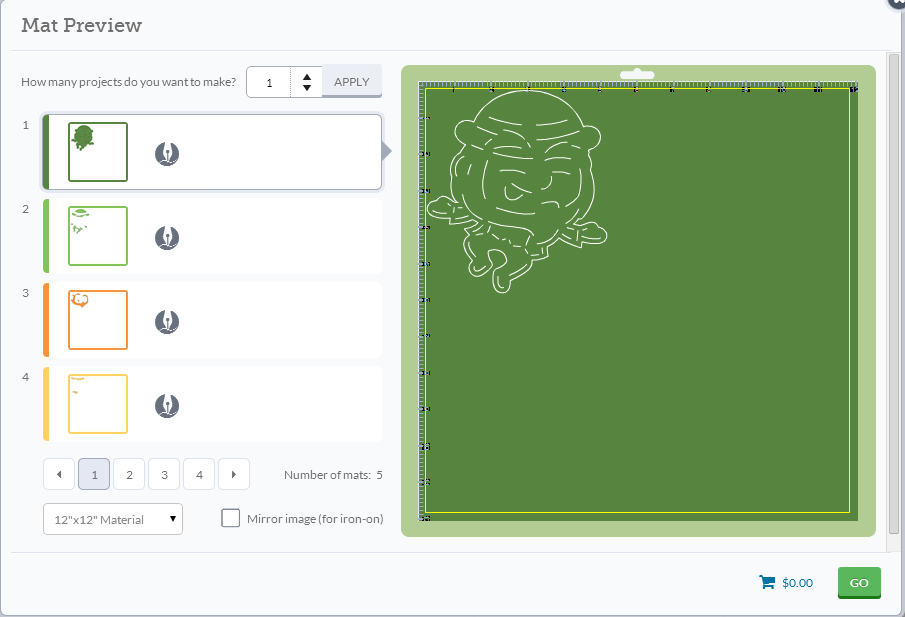Click the project quantity input field
This screenshot has height=617, width=905.
click(269, 82)
